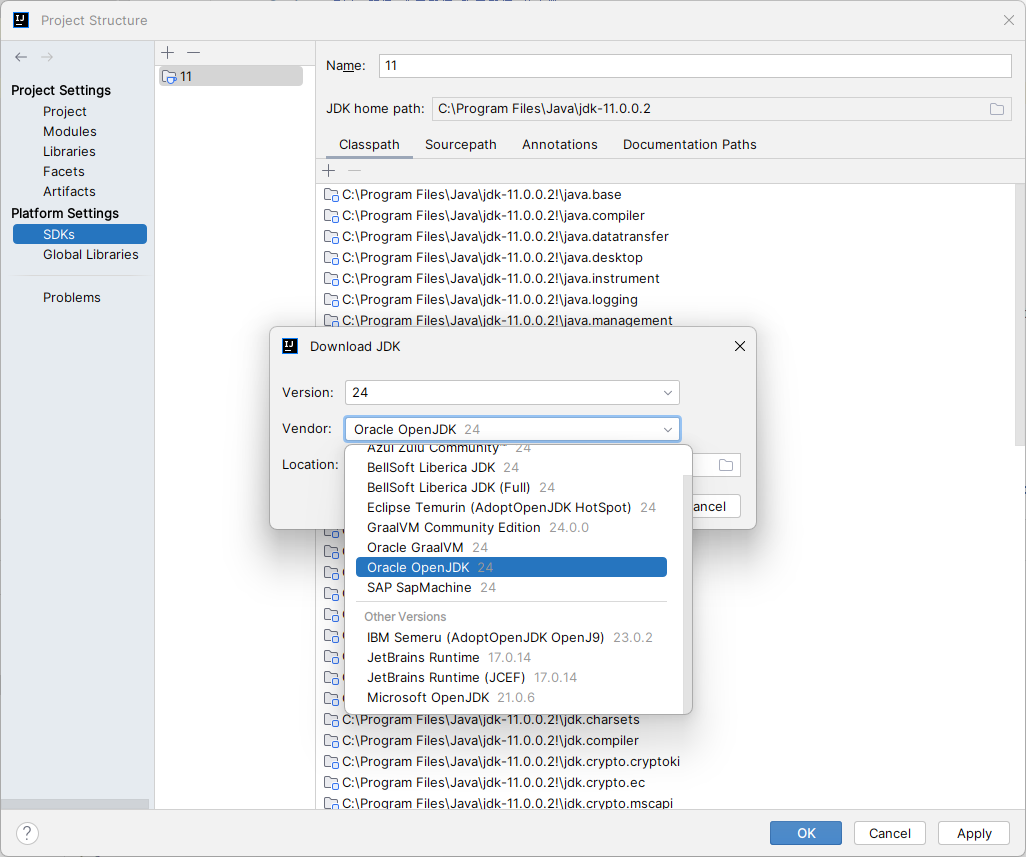The height and width of the screenshot is (857, 1026).
Task: Choose SAP SapMachine 24
Action: point(511,587)
